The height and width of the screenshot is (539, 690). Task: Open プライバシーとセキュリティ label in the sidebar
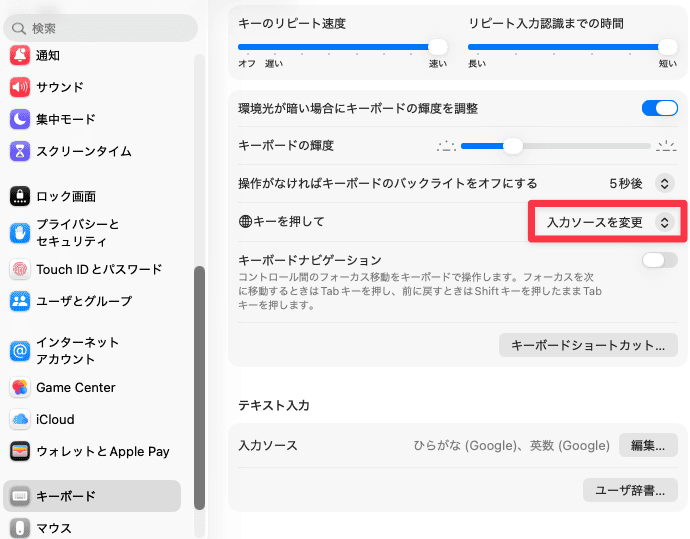pyautogui.click(x=78, y=233)
